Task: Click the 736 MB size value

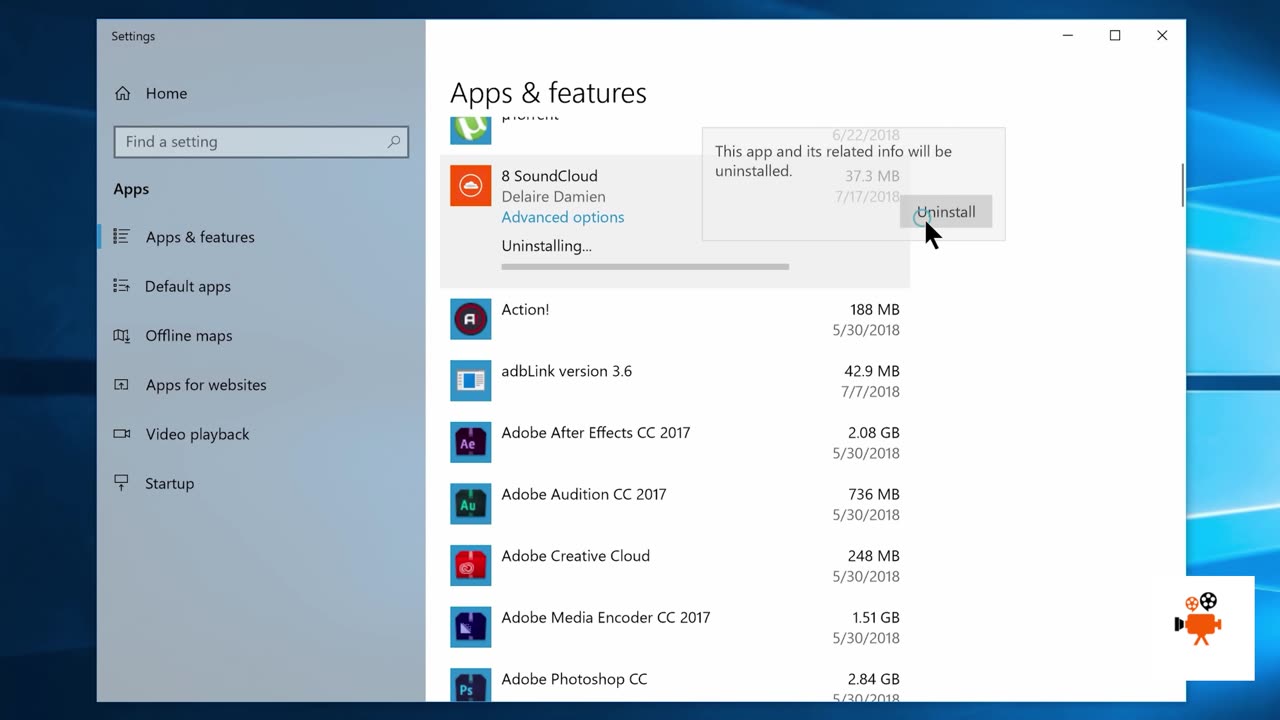Action: click(874, 494)
